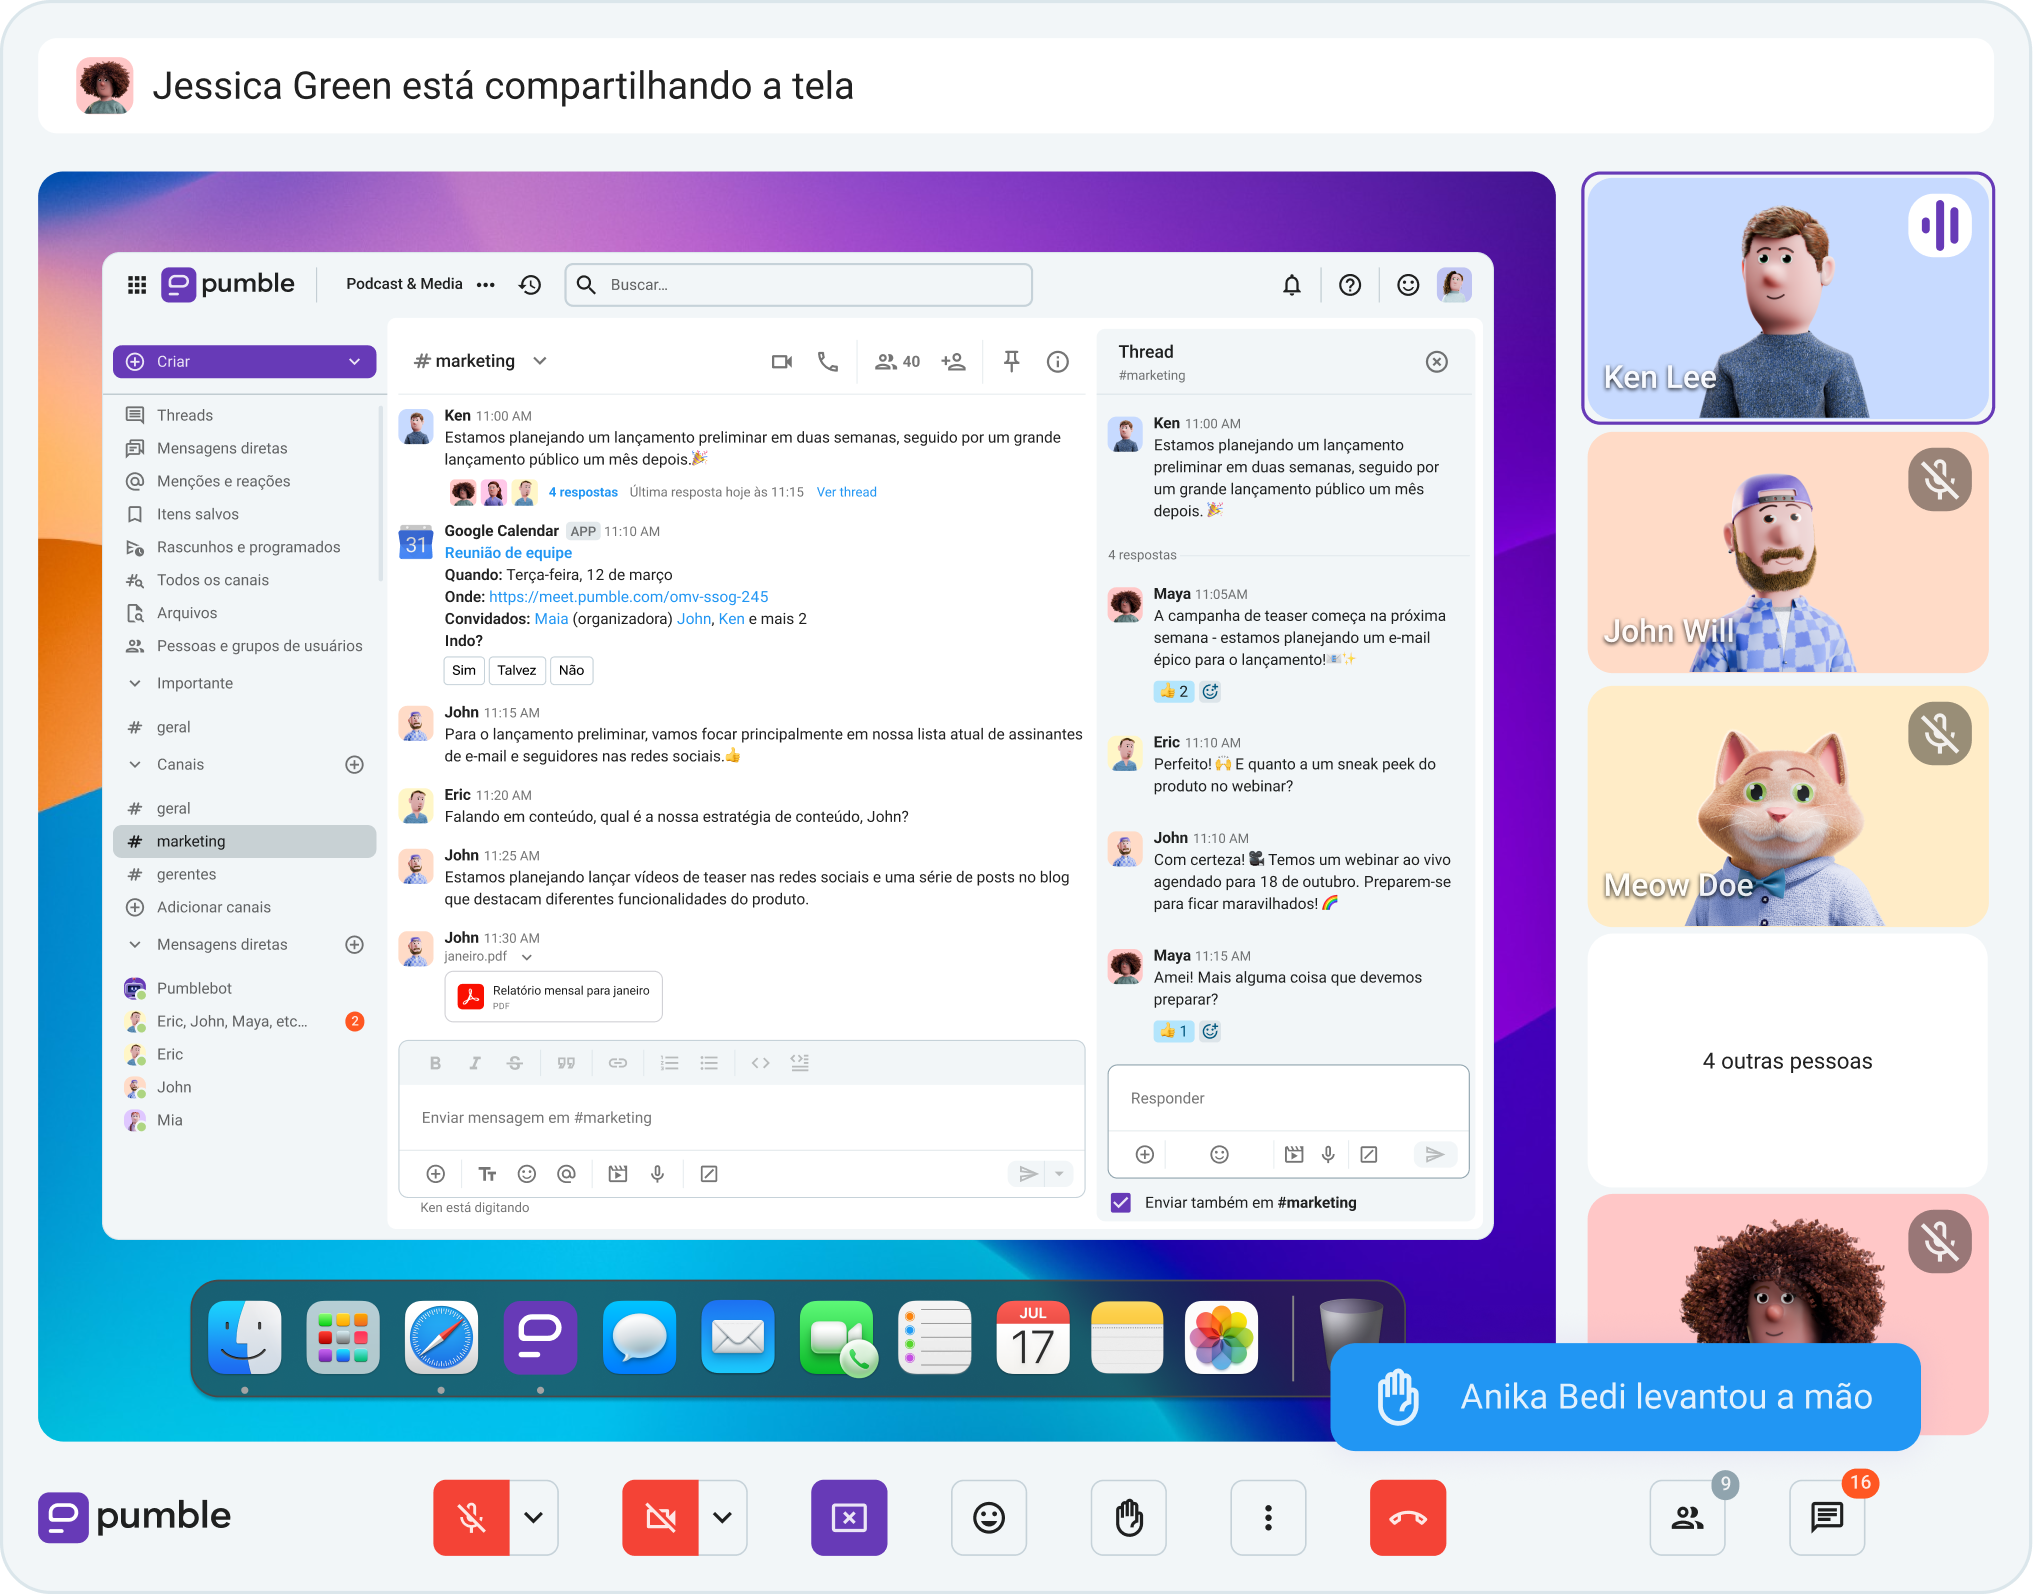The height and width of the screenshot is (1594, 2033).
Task: Add people to channel icon
Action: click(x=953, y=361)
